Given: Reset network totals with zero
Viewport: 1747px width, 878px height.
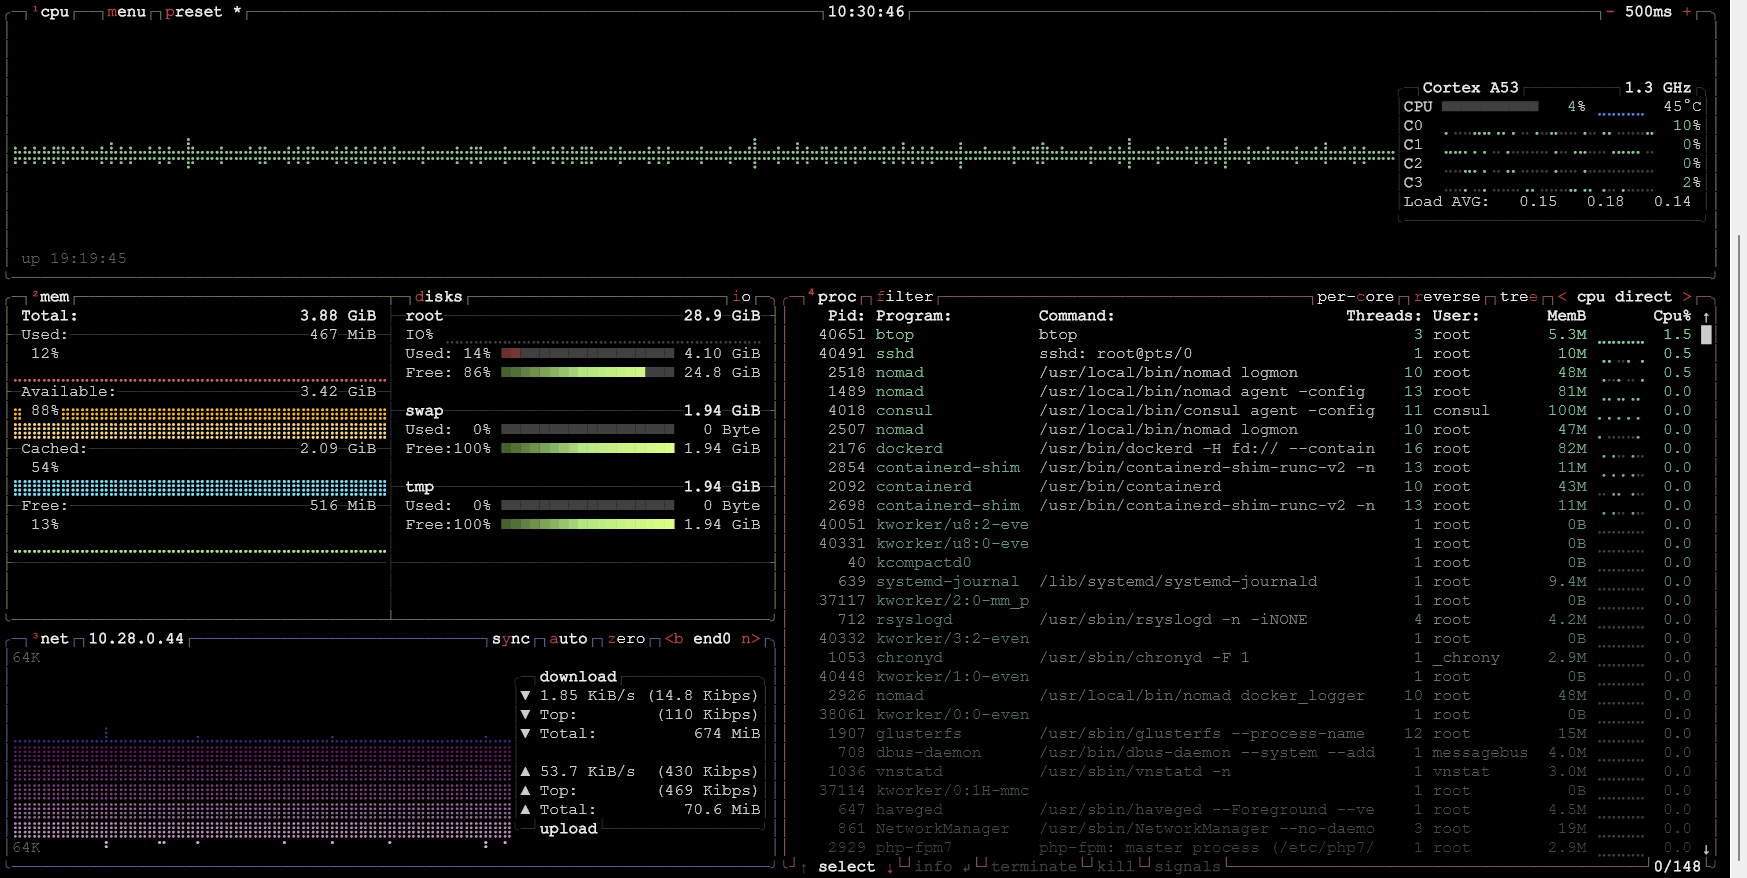Looking at the screenshot, I should (x=626, y=639).
